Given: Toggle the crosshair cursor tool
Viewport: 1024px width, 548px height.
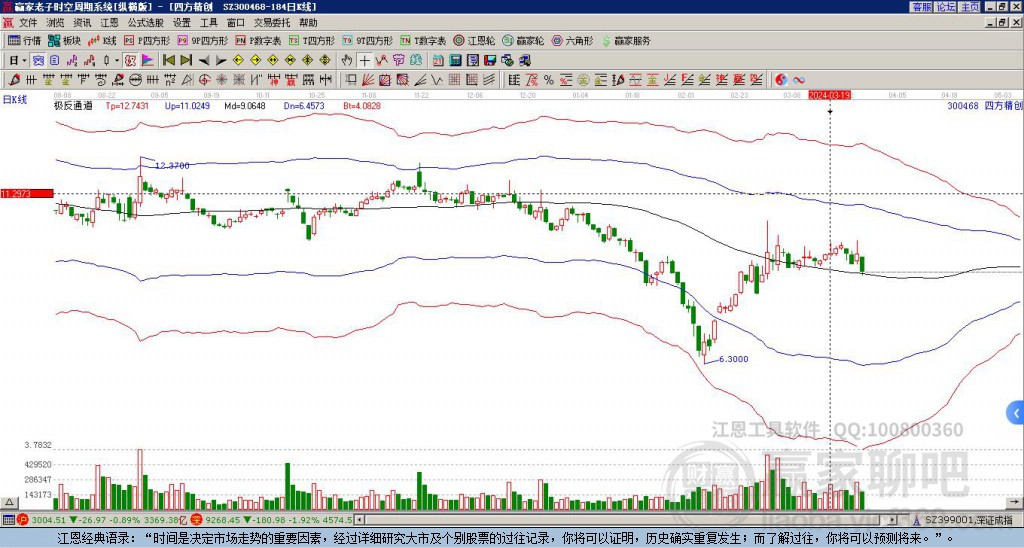Looking at the screenshot, I should coord(364,61).
